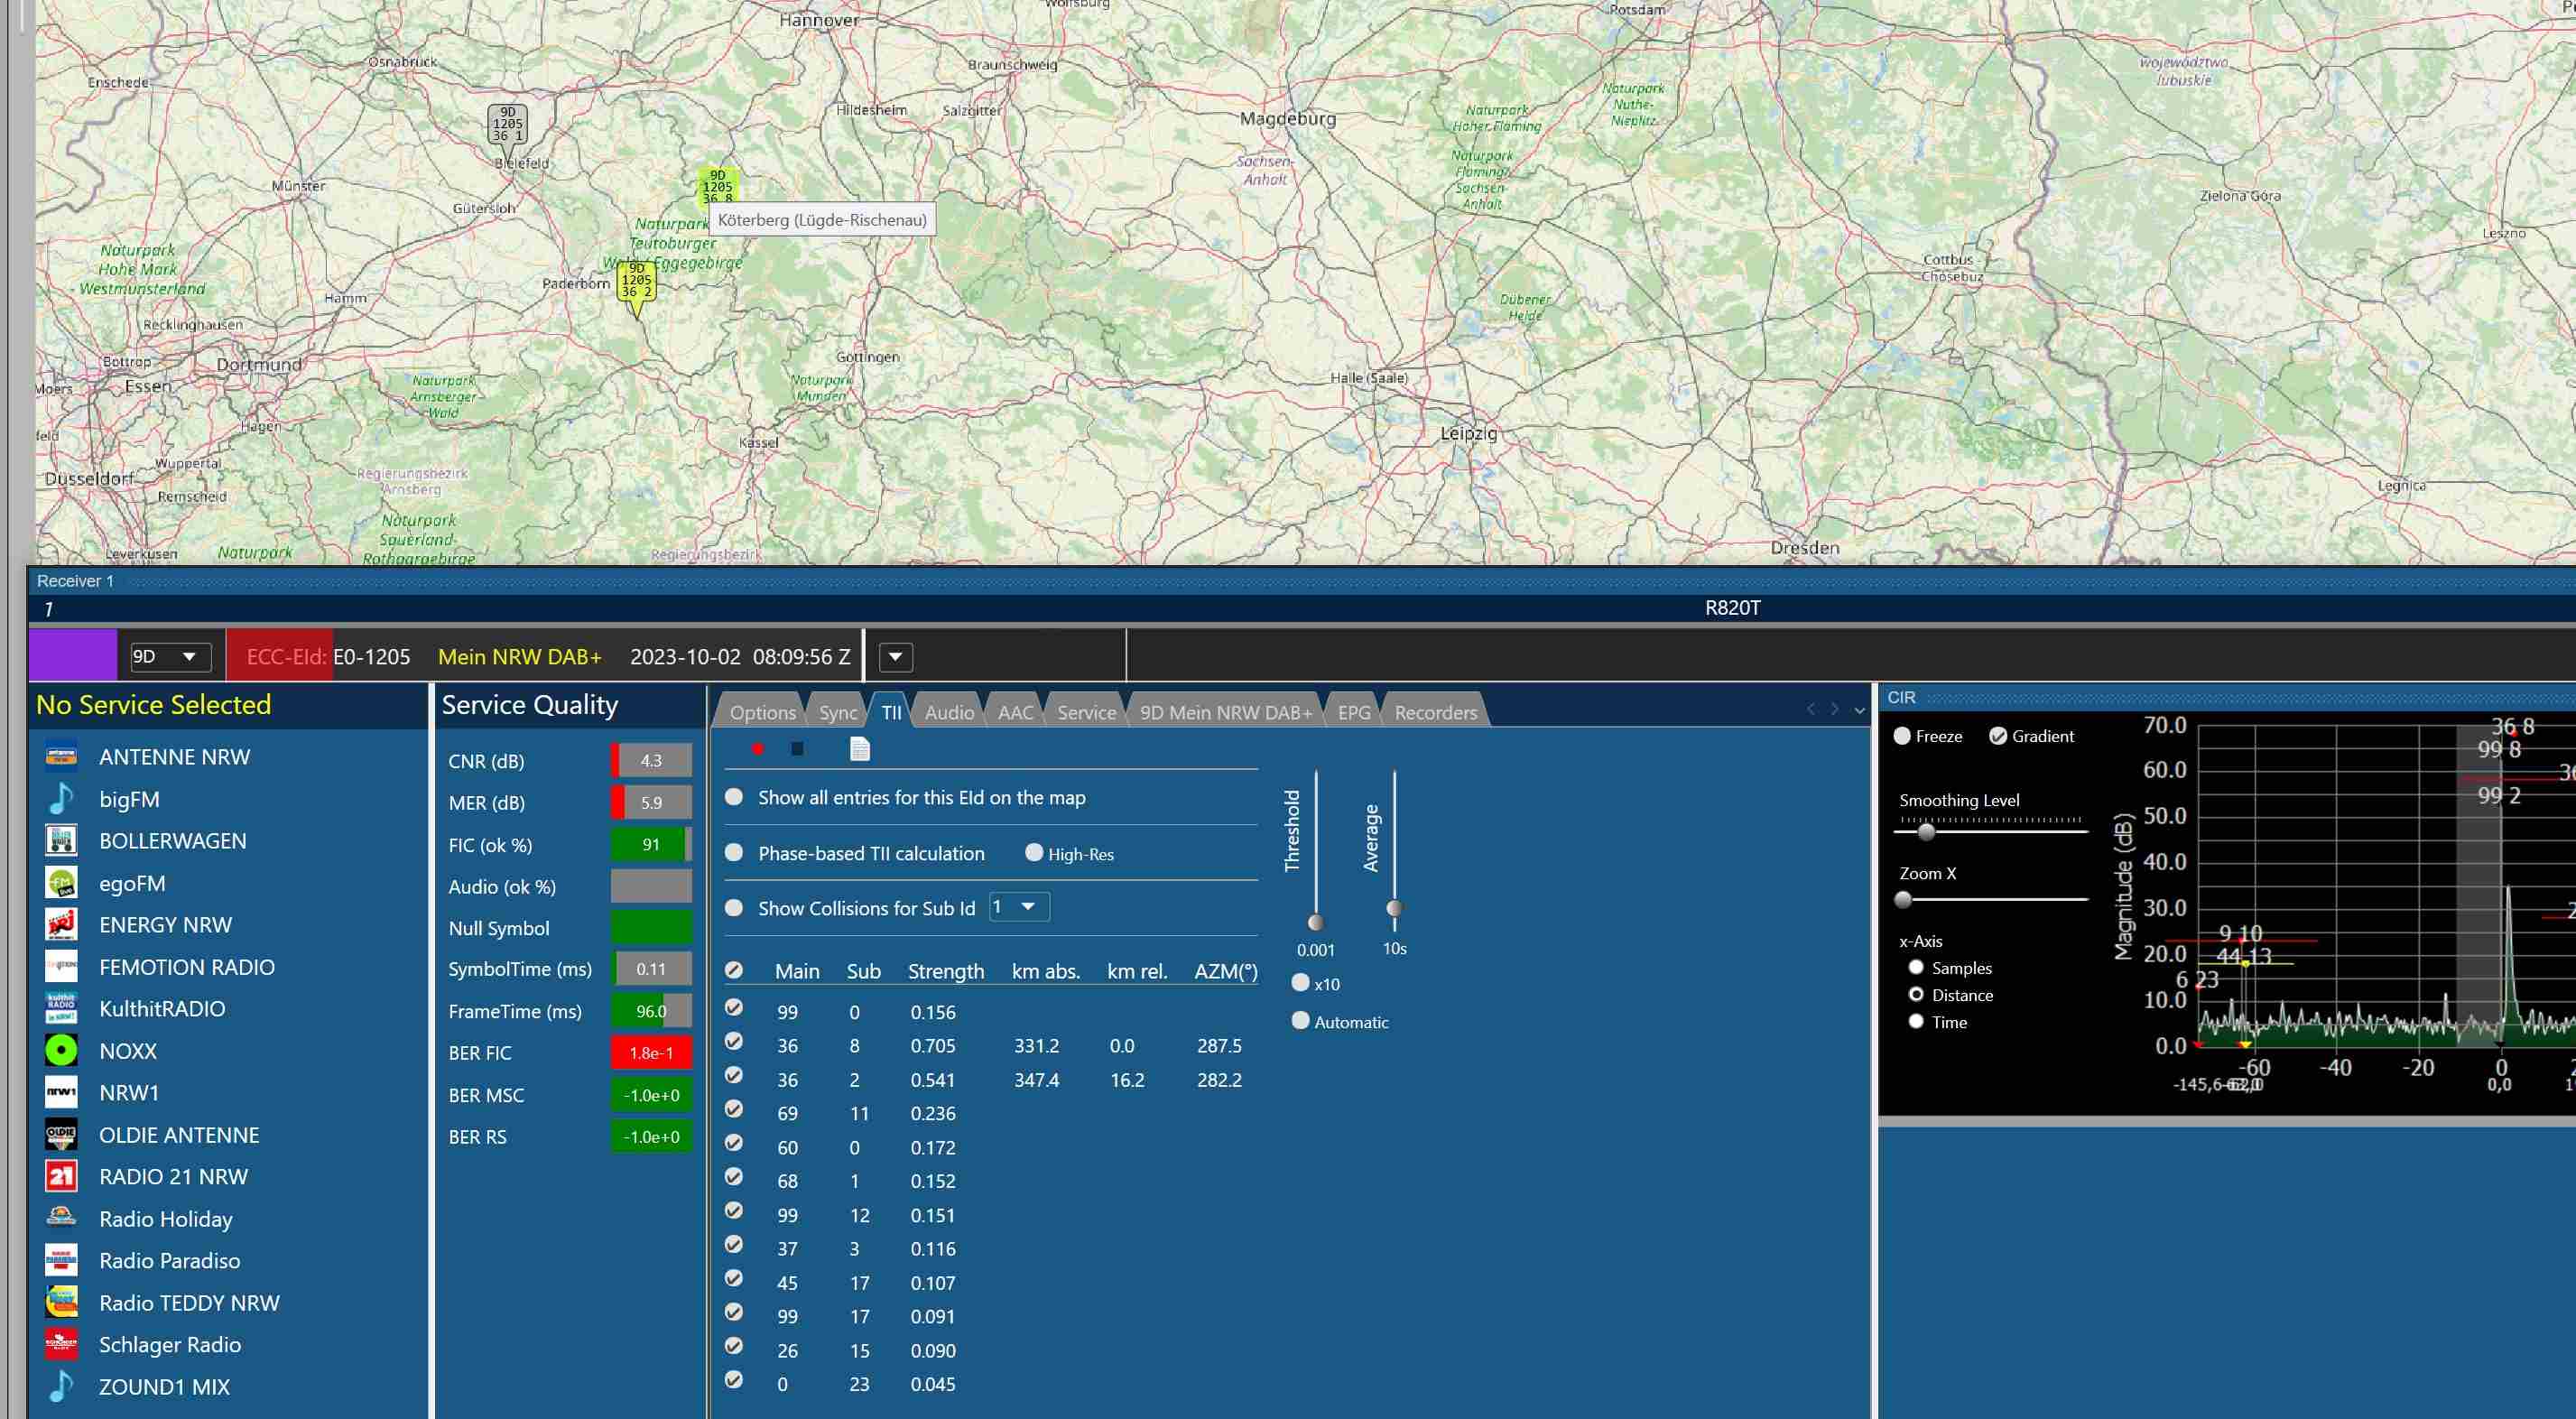Start TII recording with red record icon
Viewport: 2576px width, 1419px height.
click(x=758, y=749)
